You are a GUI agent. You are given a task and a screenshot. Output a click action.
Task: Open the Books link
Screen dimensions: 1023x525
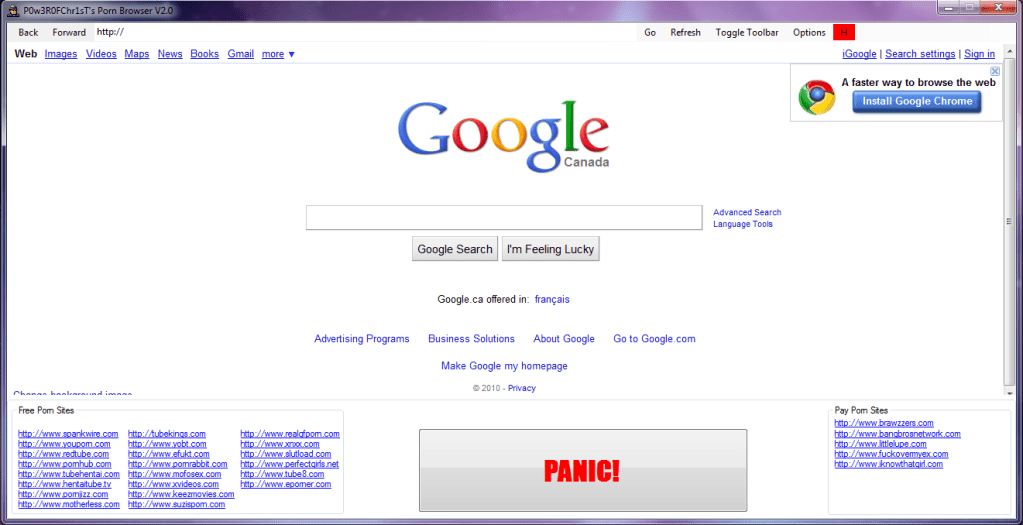pos(204,54)
